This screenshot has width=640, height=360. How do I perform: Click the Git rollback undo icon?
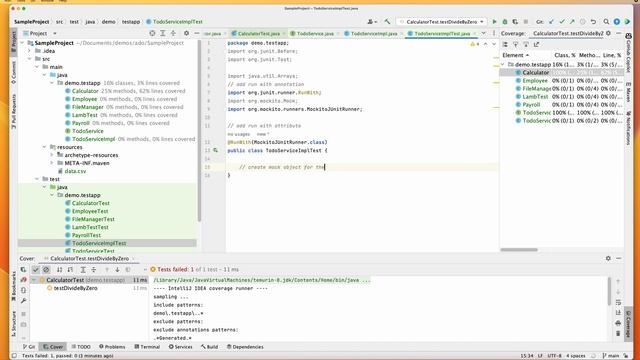[593, 22]
